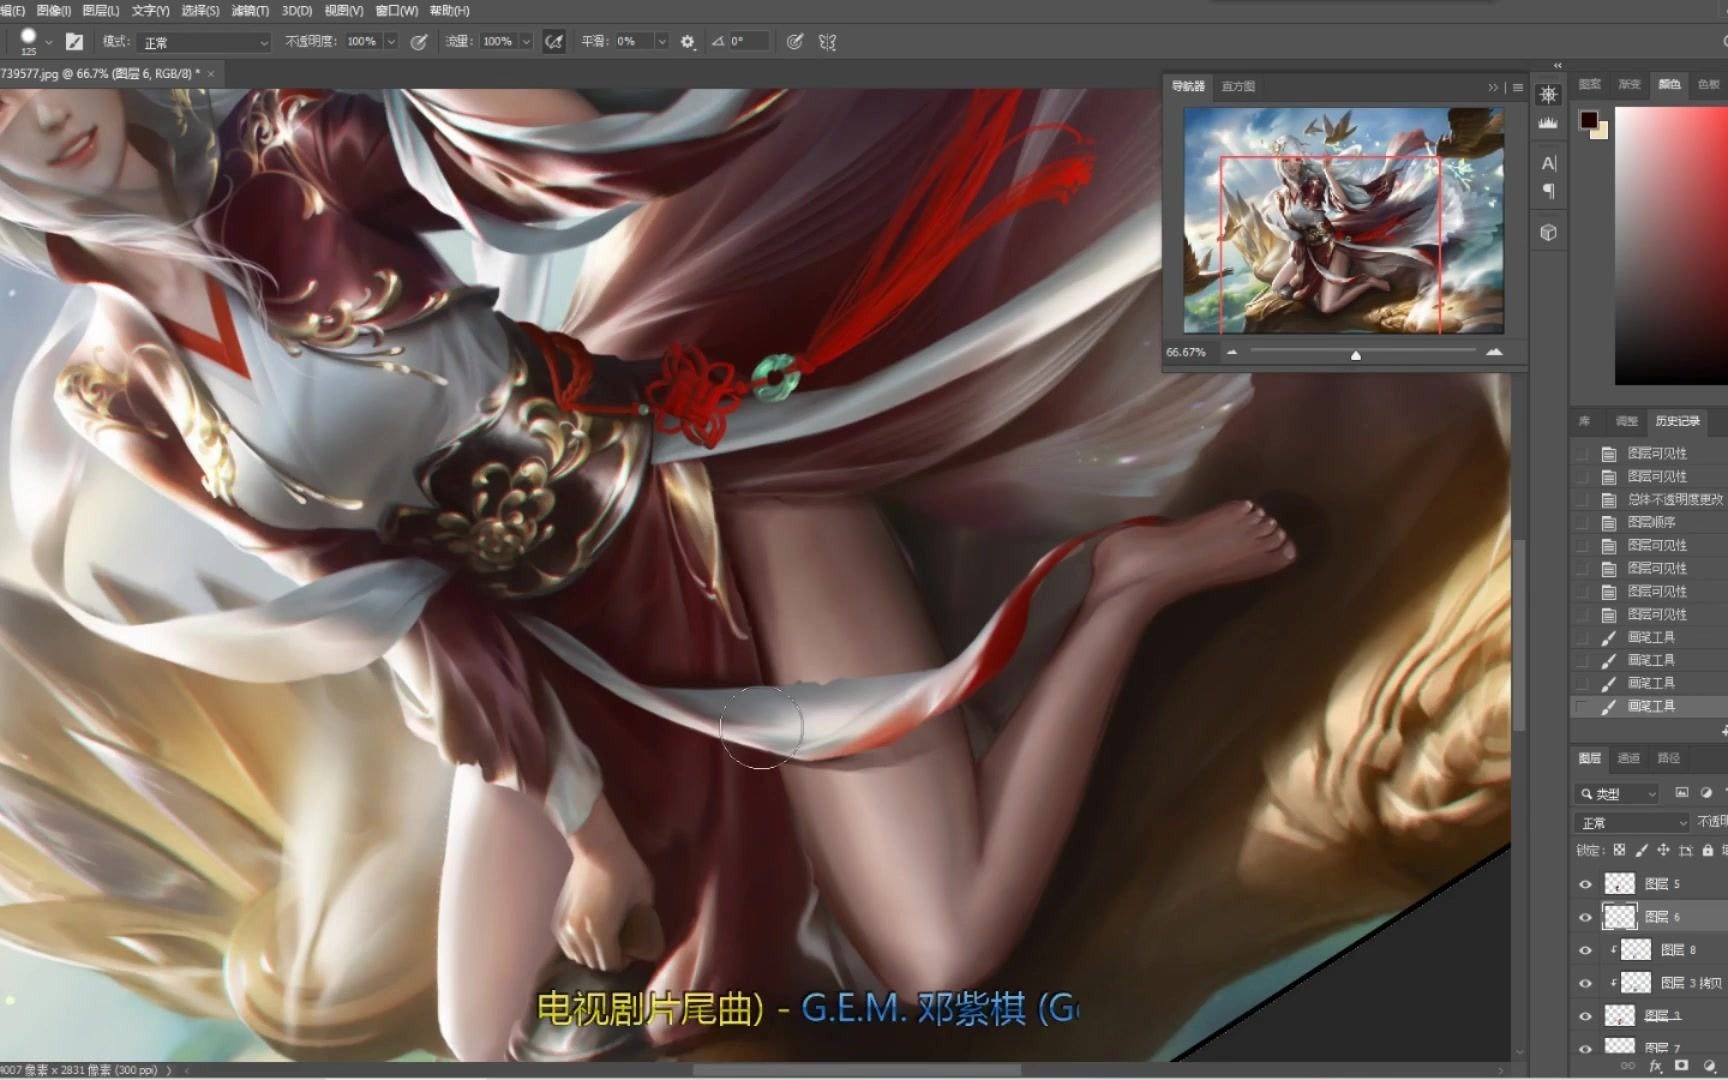Open the blend 模式 dropdown in options bar
1728x1080 pixels.
tap(206, 42)
